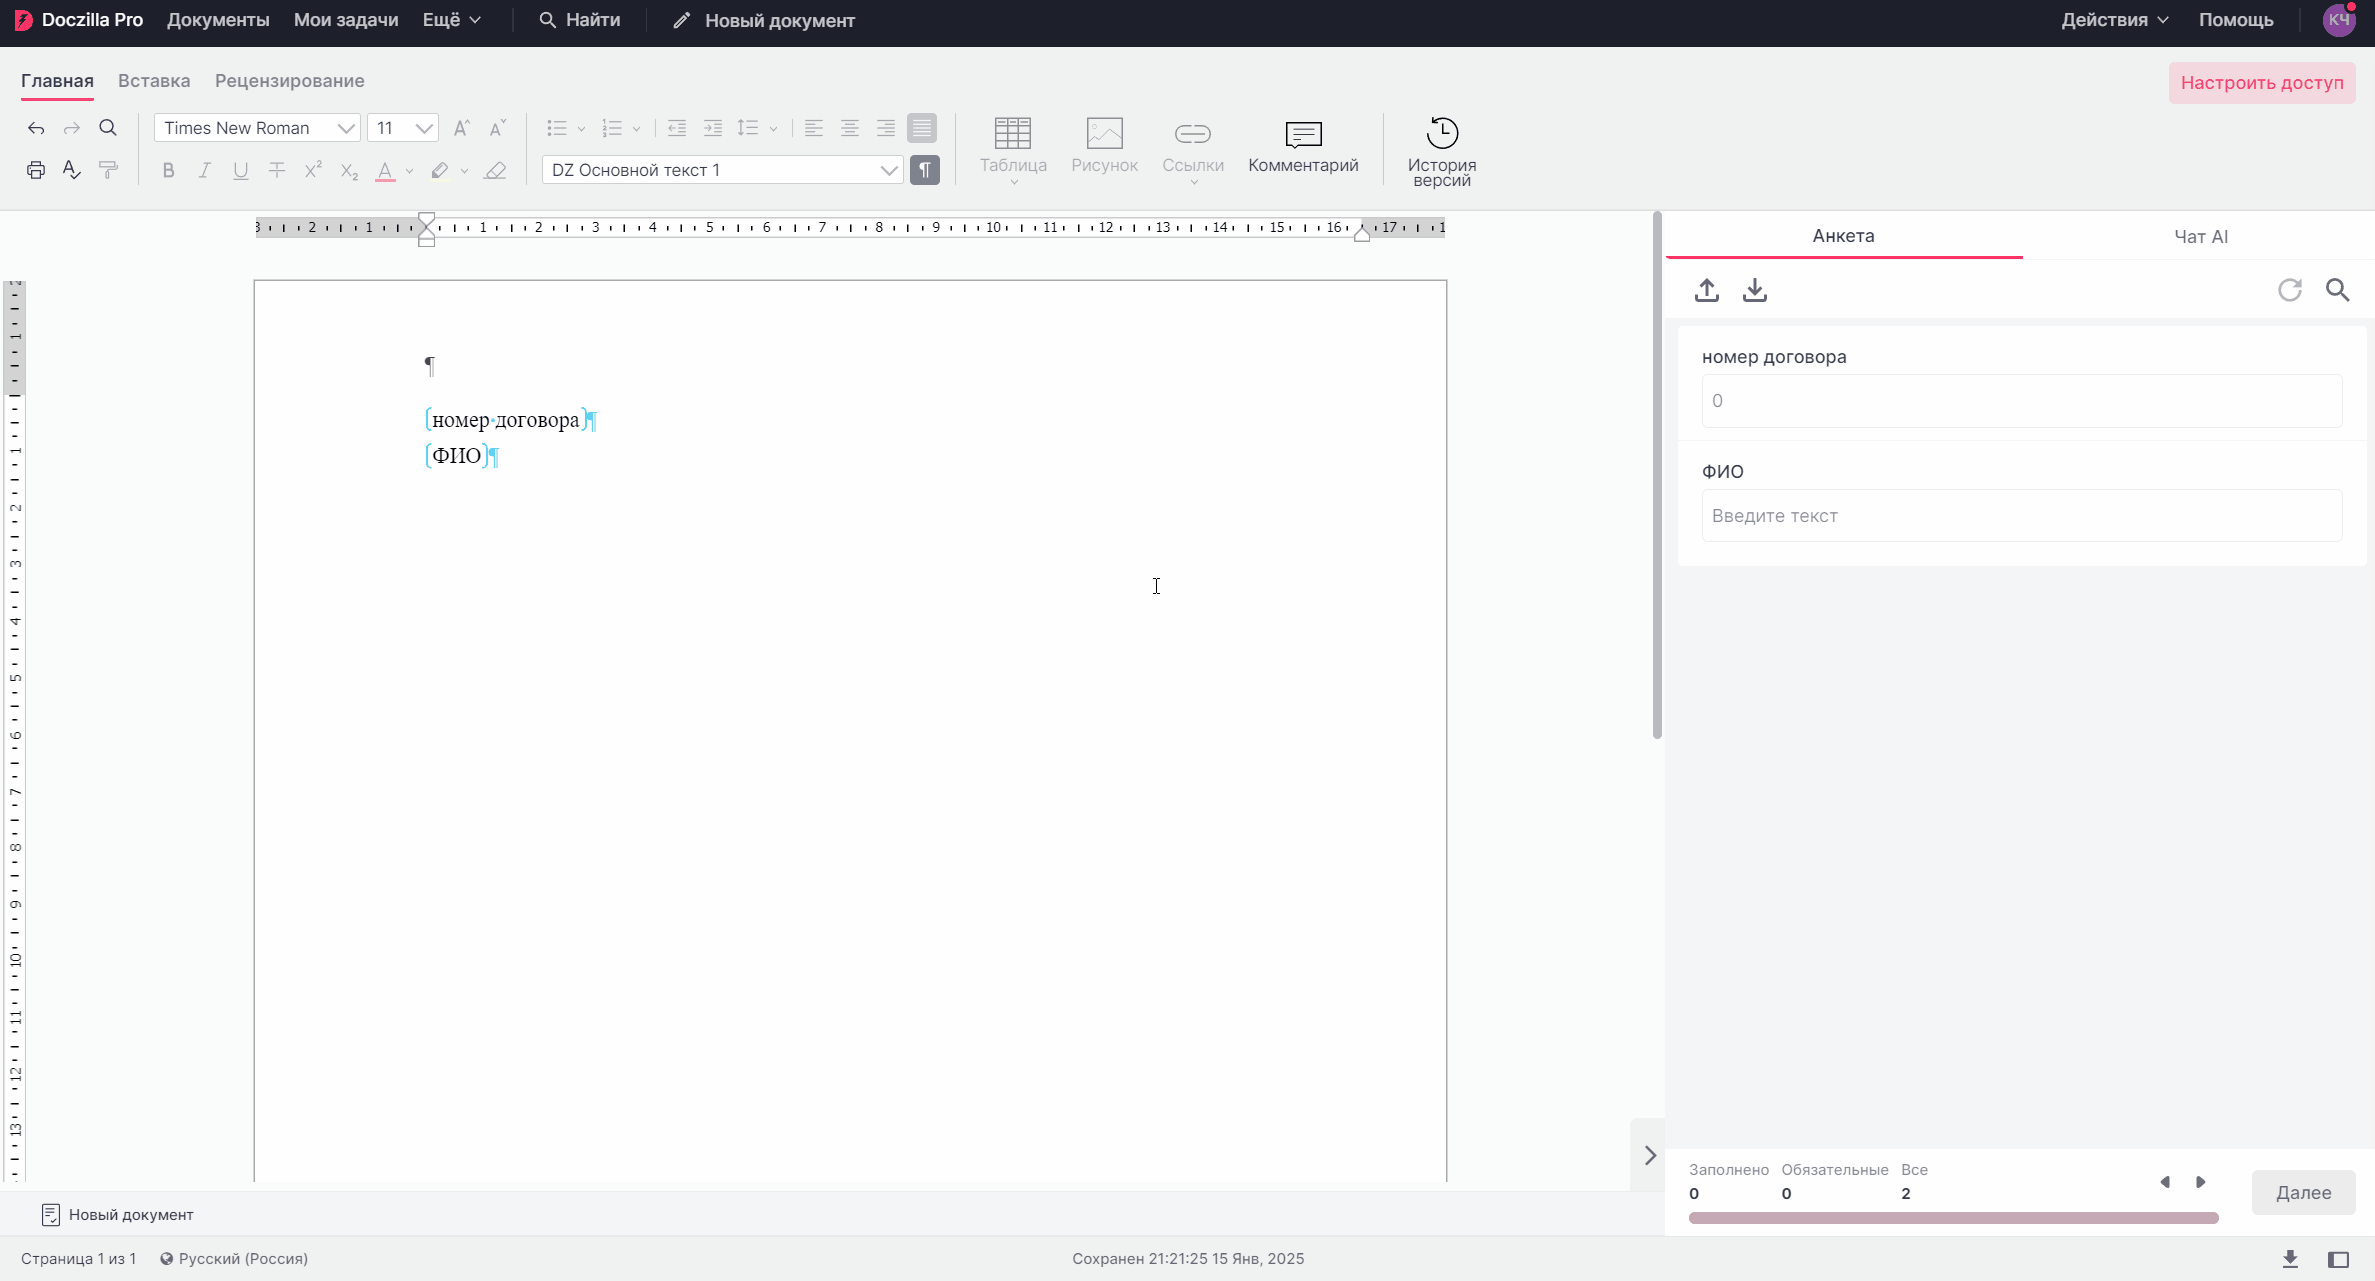The image size is (2375, 1281).
Task: Switch to the Рецензирование tab
Action: point(289,81)
